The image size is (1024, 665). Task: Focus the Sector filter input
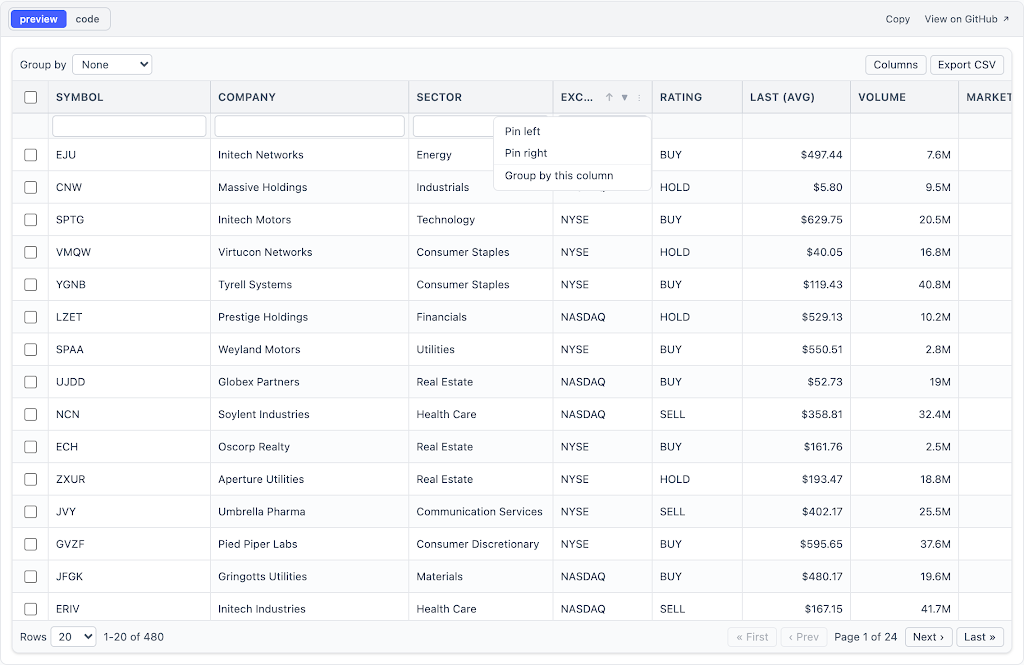point(453,126)
